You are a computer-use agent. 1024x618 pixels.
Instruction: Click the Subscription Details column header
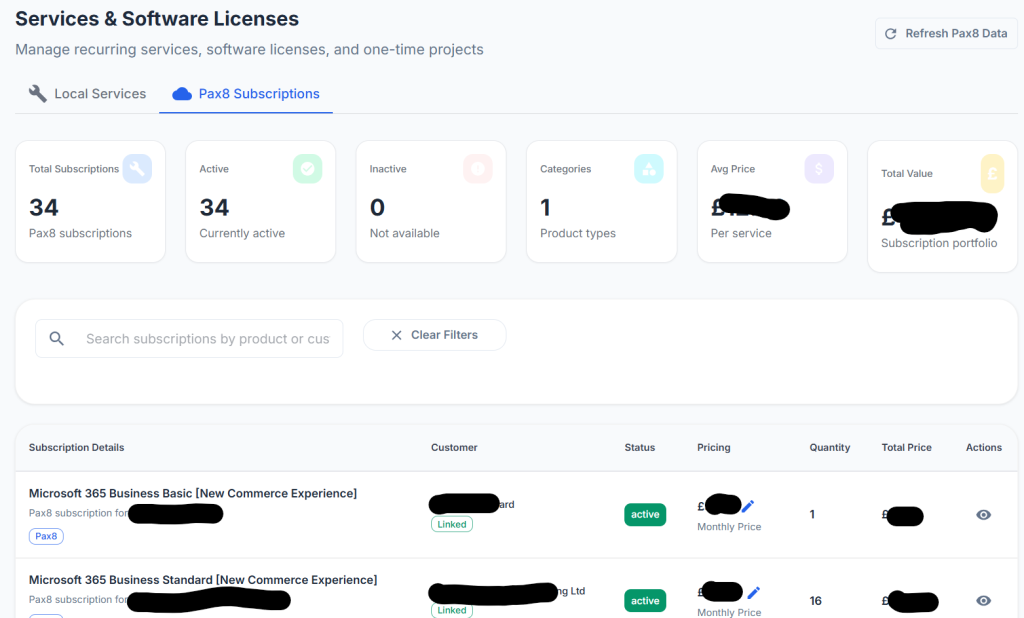coord(76,447)
